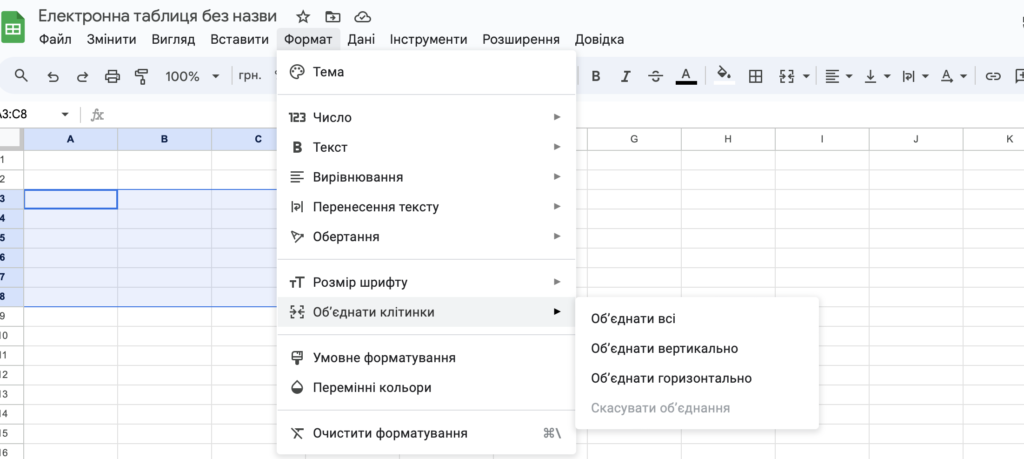Open the Файл menu
Screen dimensions: 1024x459
click(56, 39)
